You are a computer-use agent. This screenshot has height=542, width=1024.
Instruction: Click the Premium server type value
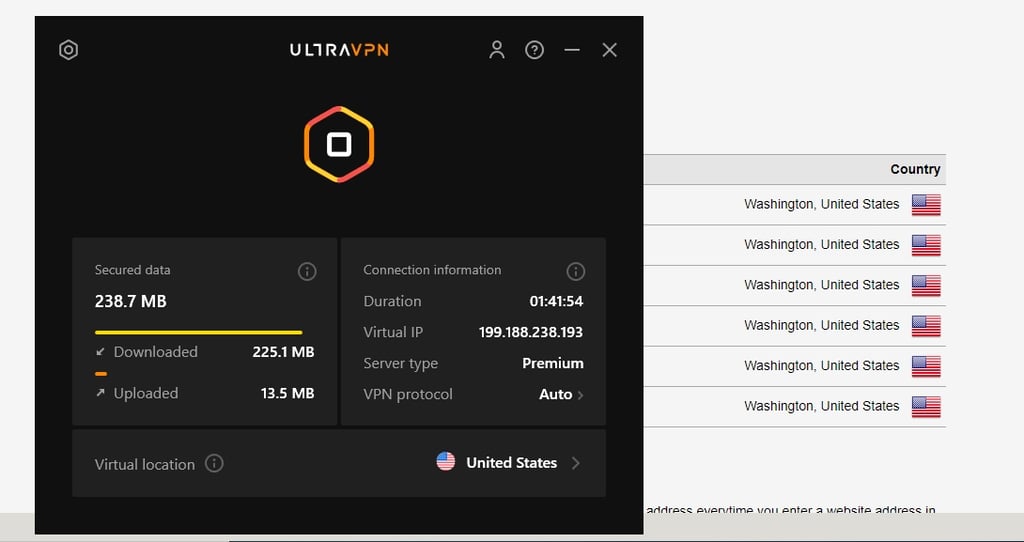pyautogui.click(x=552, y=364)
